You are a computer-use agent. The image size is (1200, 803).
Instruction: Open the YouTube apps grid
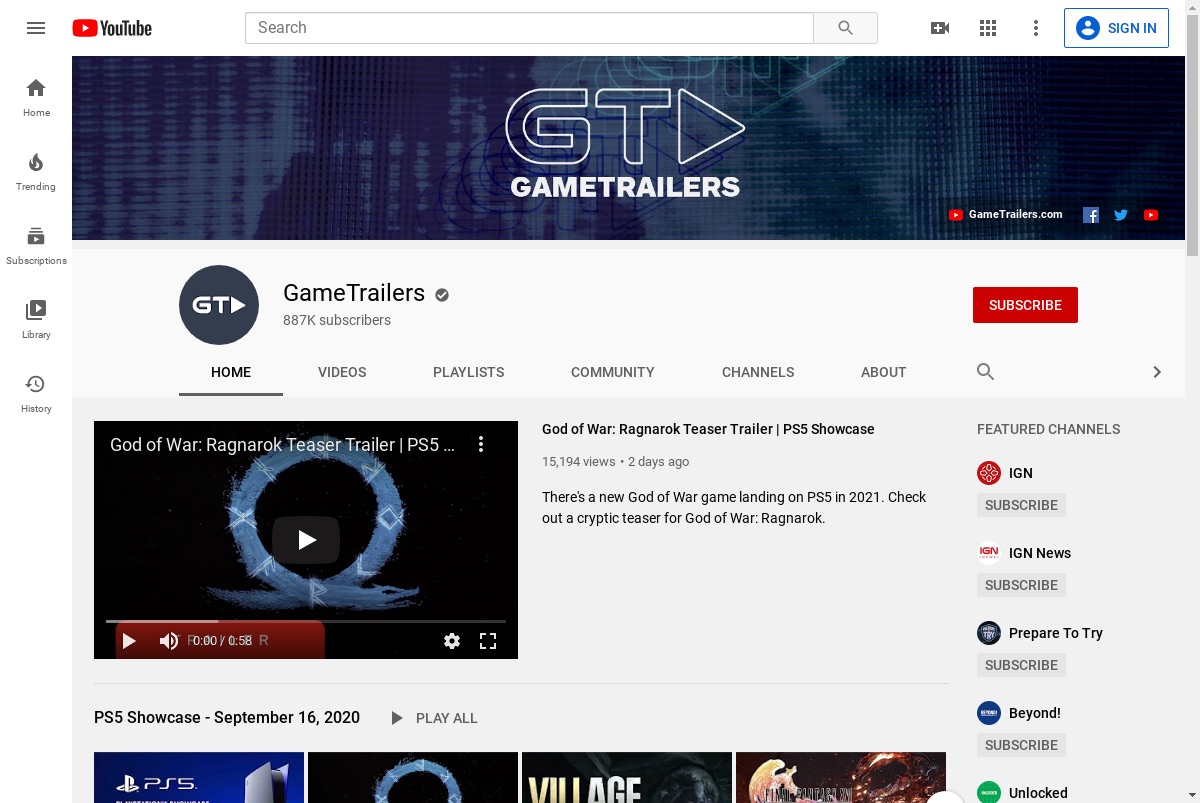point(988,28)
